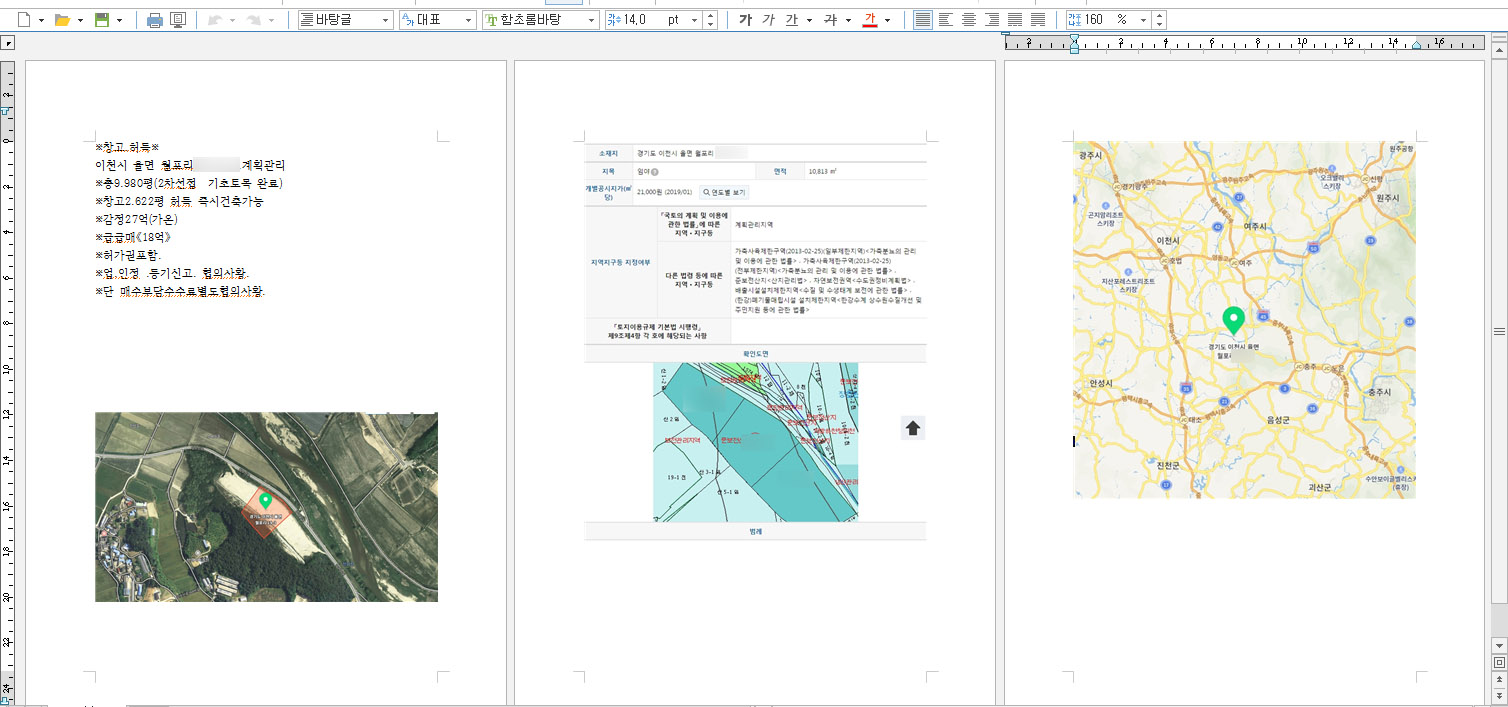Undo the last action with the undo arrow
Image resolution: width=1508 pixels, height=707 pixels.
point(215,20)
